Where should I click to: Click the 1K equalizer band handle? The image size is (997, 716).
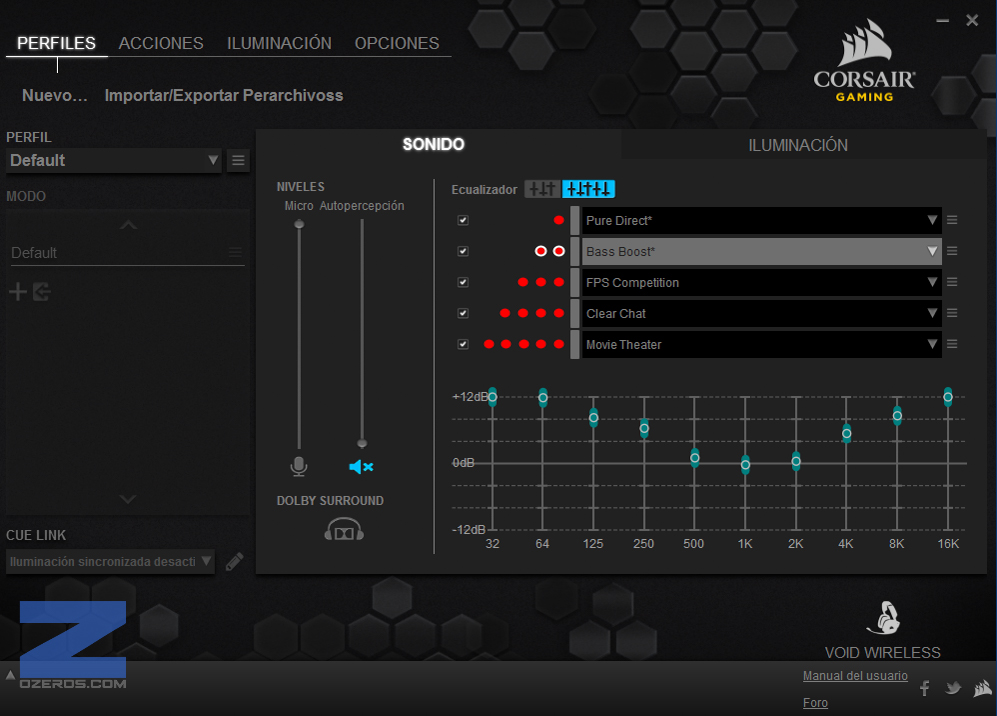745,465
